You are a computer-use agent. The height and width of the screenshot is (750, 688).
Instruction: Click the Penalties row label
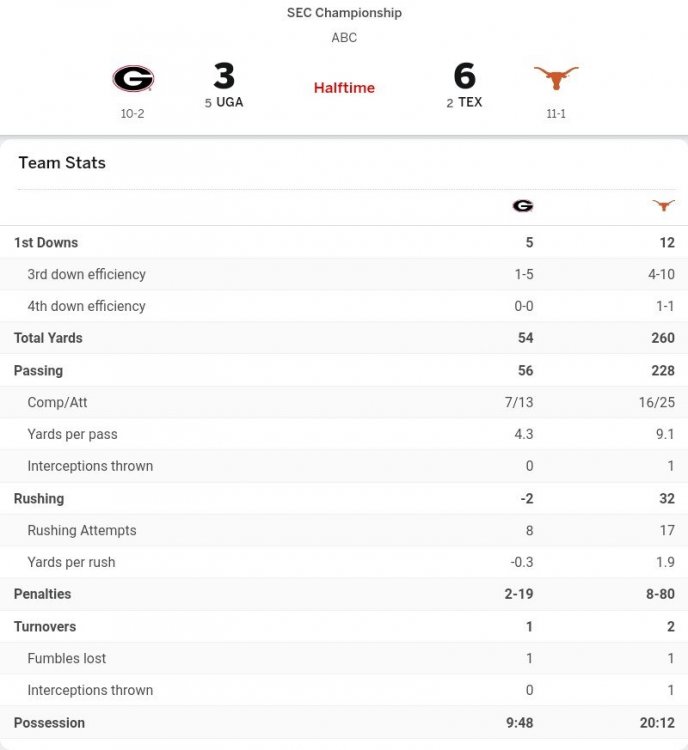click(43, 594)
